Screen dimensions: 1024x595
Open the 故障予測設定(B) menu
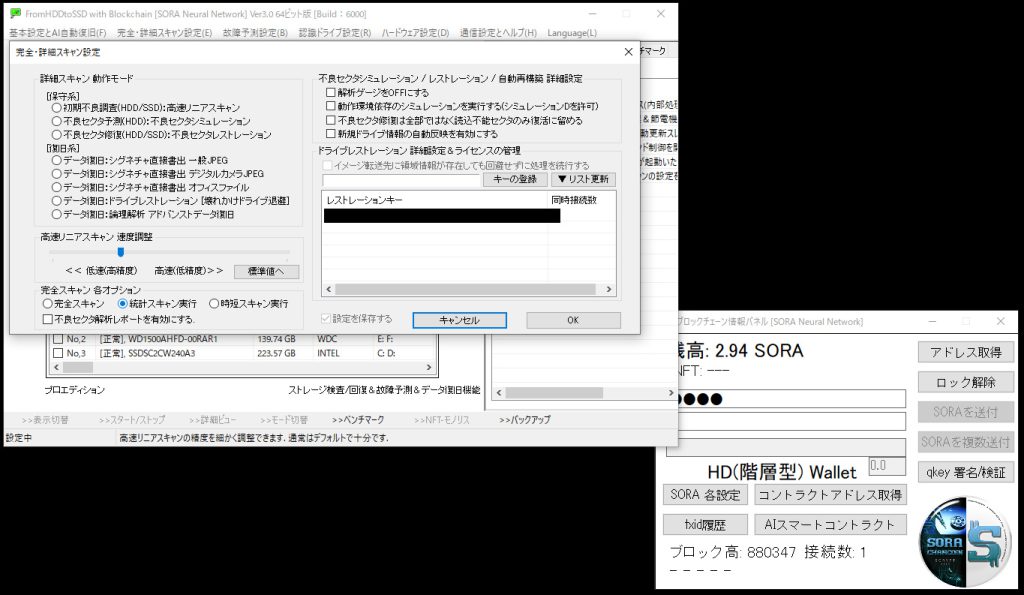[255, 33]
